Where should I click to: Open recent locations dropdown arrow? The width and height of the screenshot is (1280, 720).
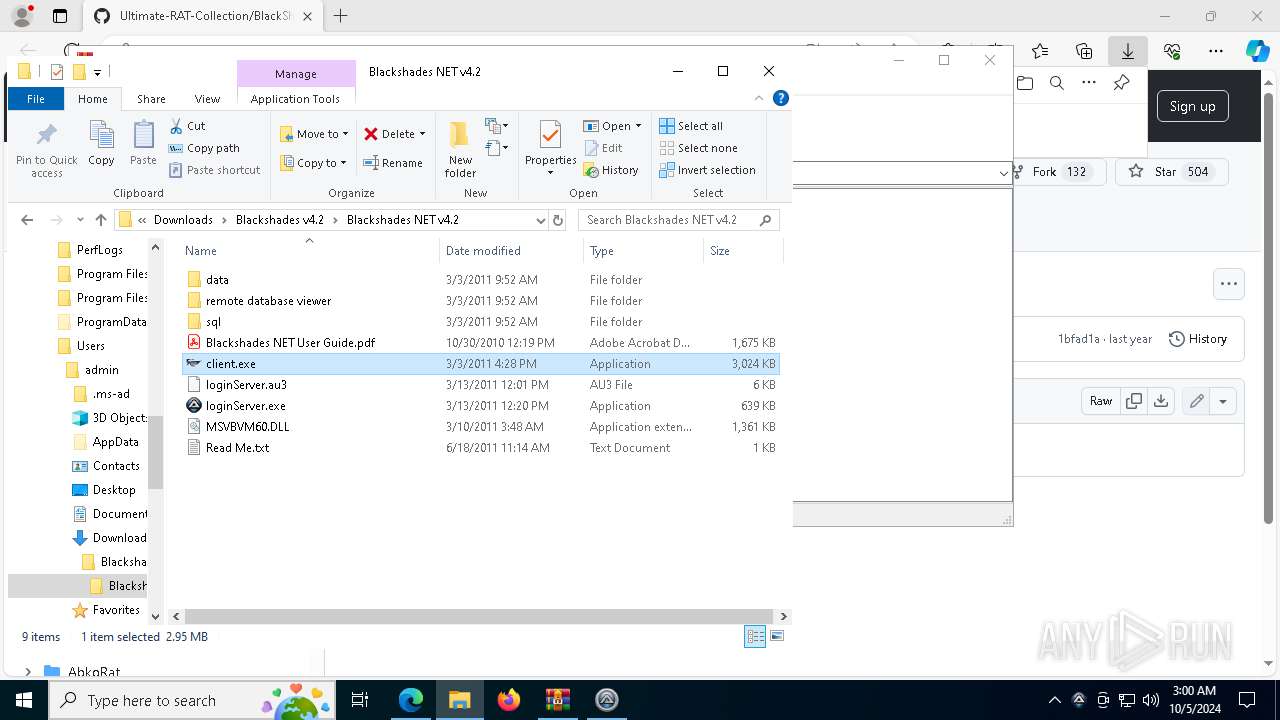(x=81, y=220)
